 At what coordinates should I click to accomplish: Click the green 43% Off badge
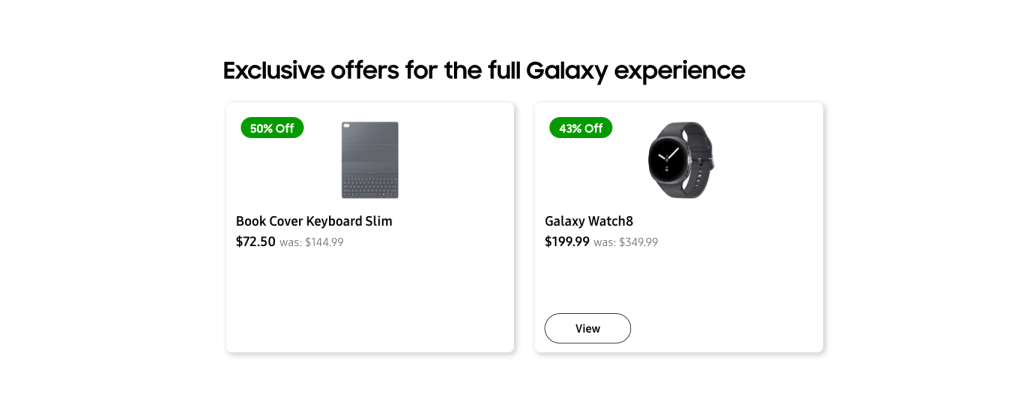[x=581, y=128]
